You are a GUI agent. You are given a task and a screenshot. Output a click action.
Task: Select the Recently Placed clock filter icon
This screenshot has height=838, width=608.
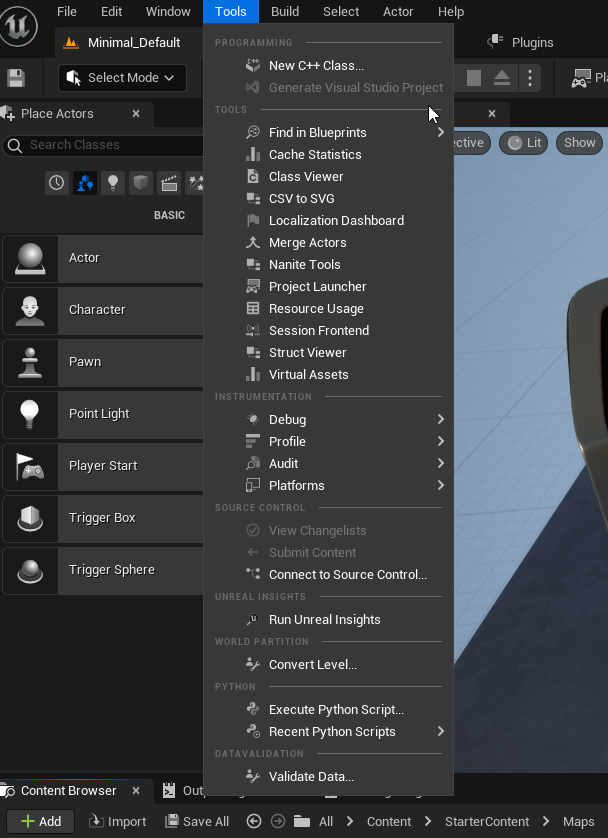click(57, 183)
